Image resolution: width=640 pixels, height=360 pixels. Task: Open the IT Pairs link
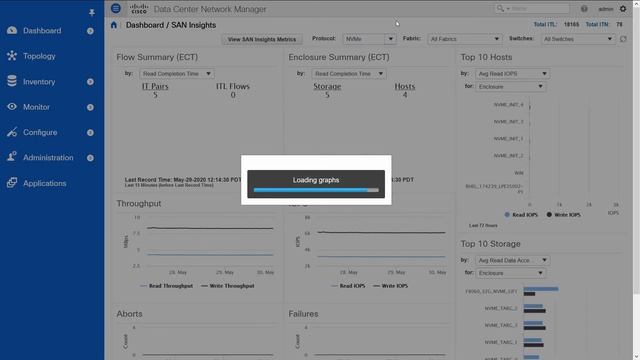(155, 86)
